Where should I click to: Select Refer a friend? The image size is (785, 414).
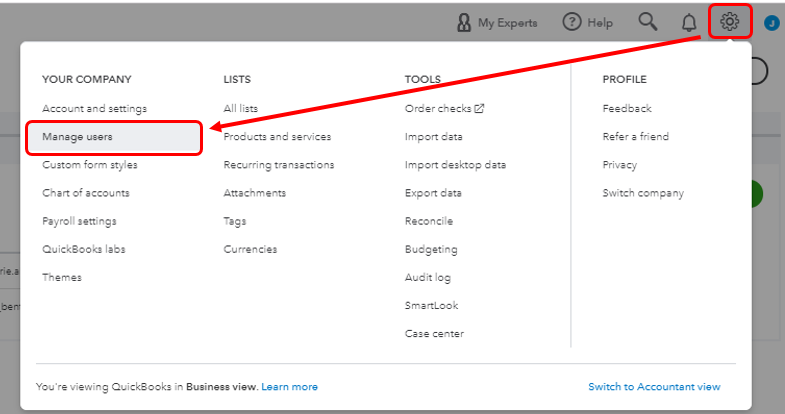[636, 137]
